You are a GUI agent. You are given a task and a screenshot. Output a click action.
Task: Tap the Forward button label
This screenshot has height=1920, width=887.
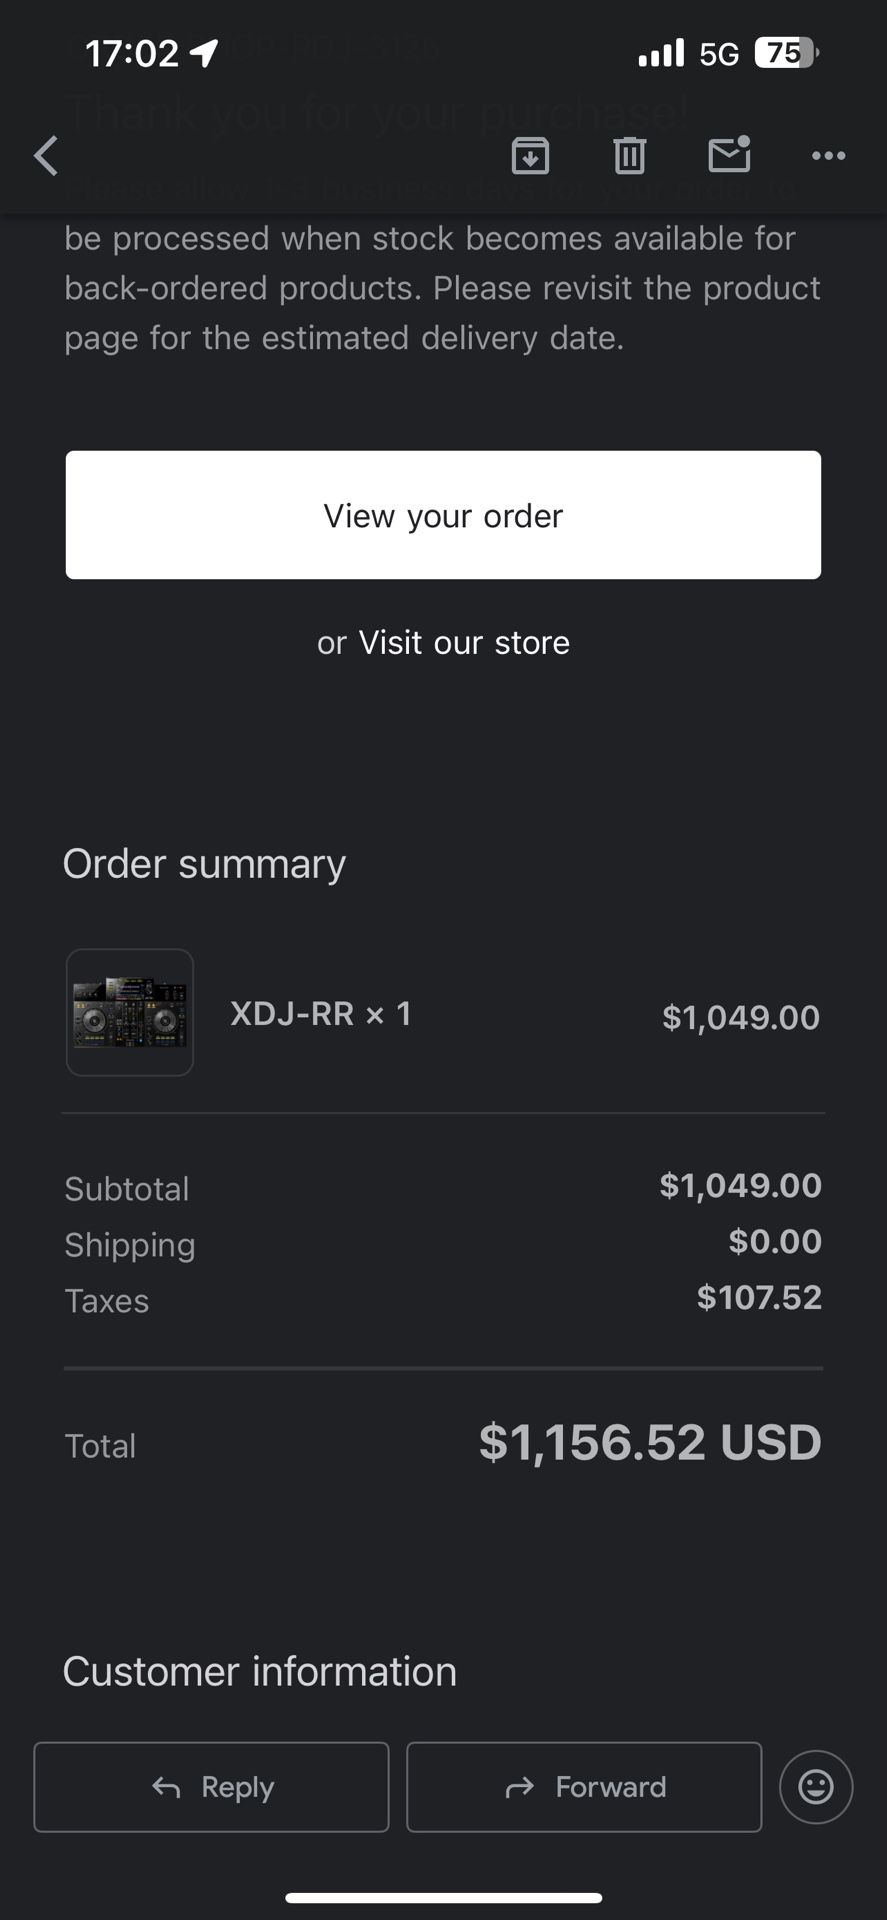[x=611, y=1787]
